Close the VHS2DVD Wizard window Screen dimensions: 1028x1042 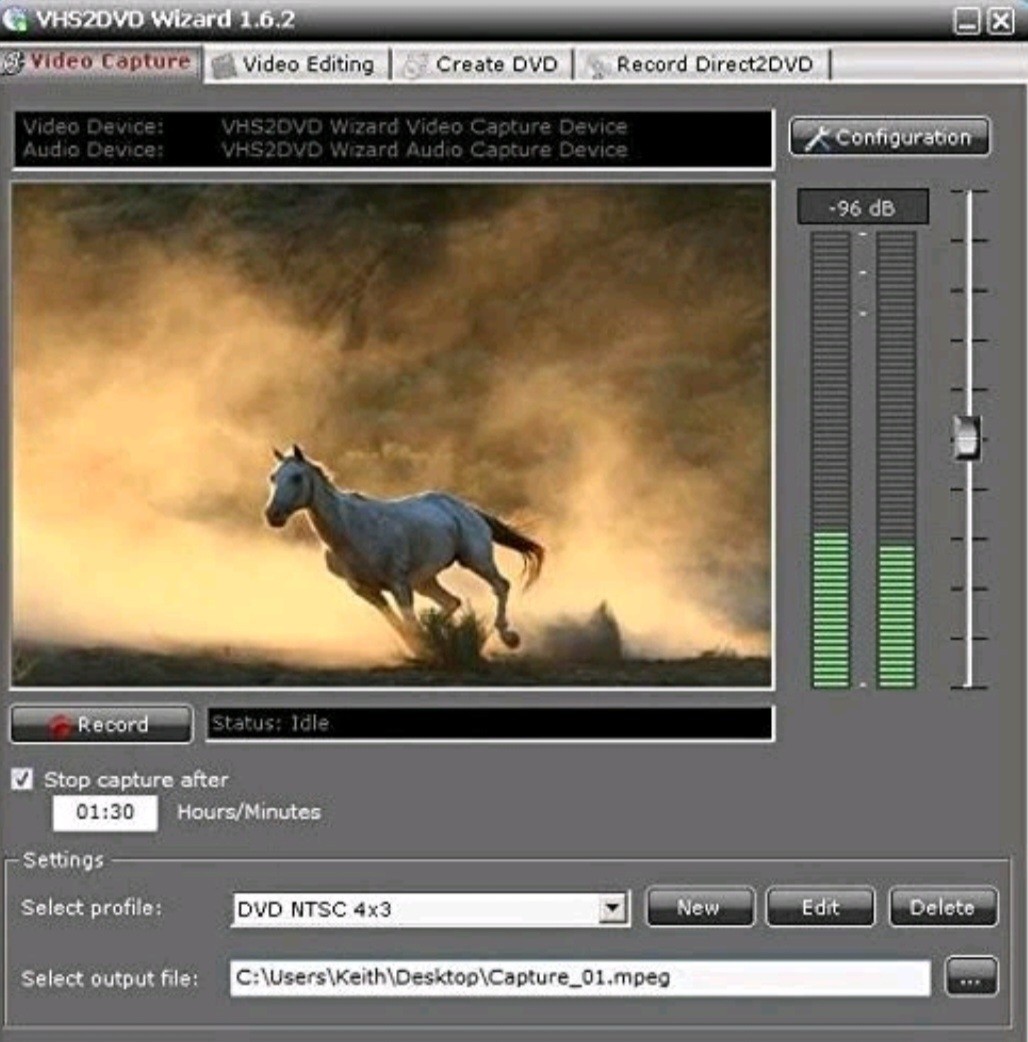point(1001,21)
